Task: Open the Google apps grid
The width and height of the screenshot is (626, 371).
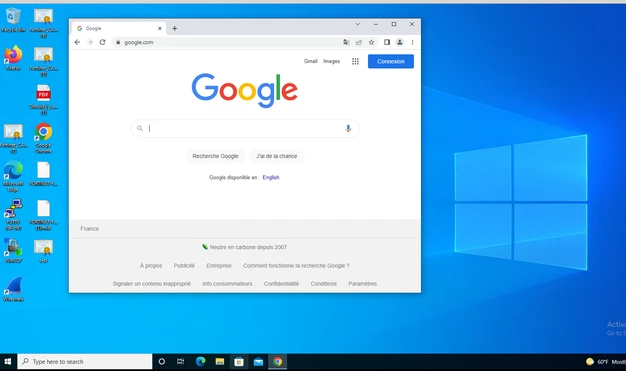Action: pos(355,62)
